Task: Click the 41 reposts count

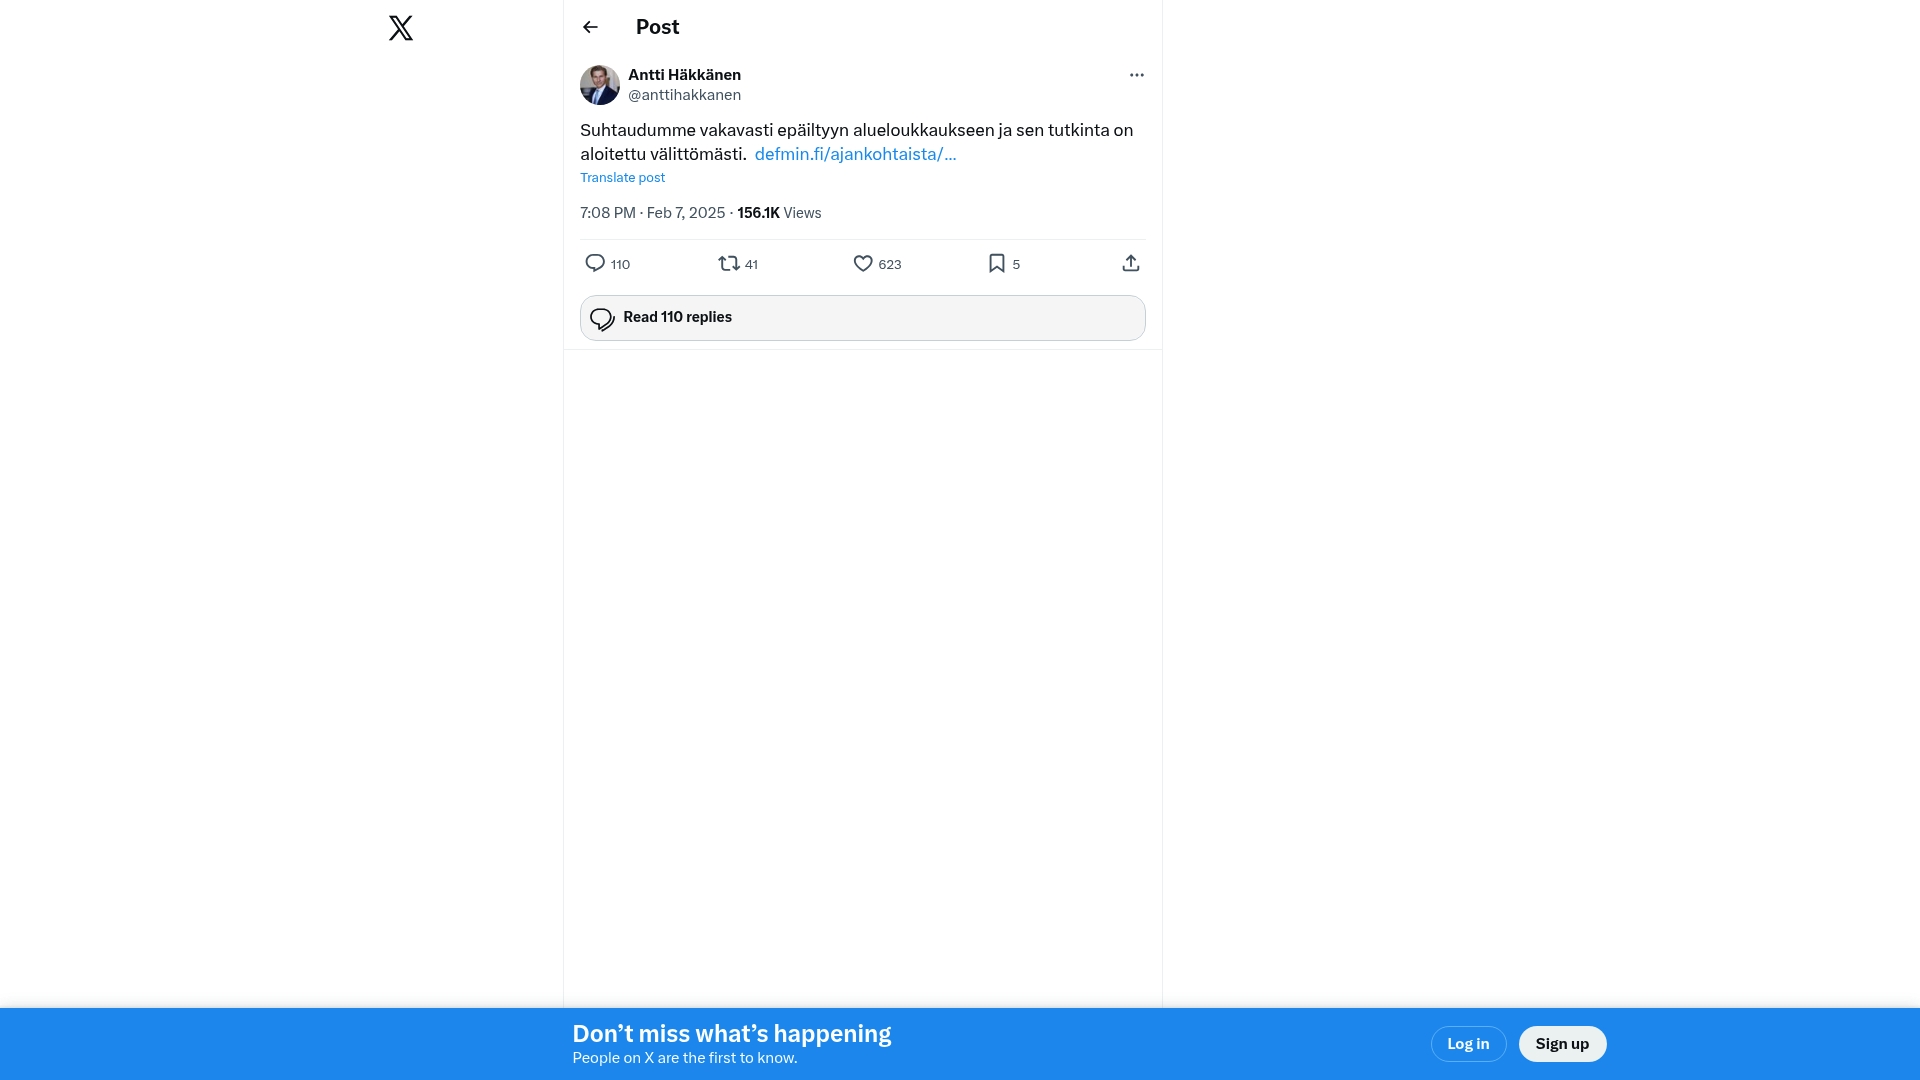Action: (751, 265)
